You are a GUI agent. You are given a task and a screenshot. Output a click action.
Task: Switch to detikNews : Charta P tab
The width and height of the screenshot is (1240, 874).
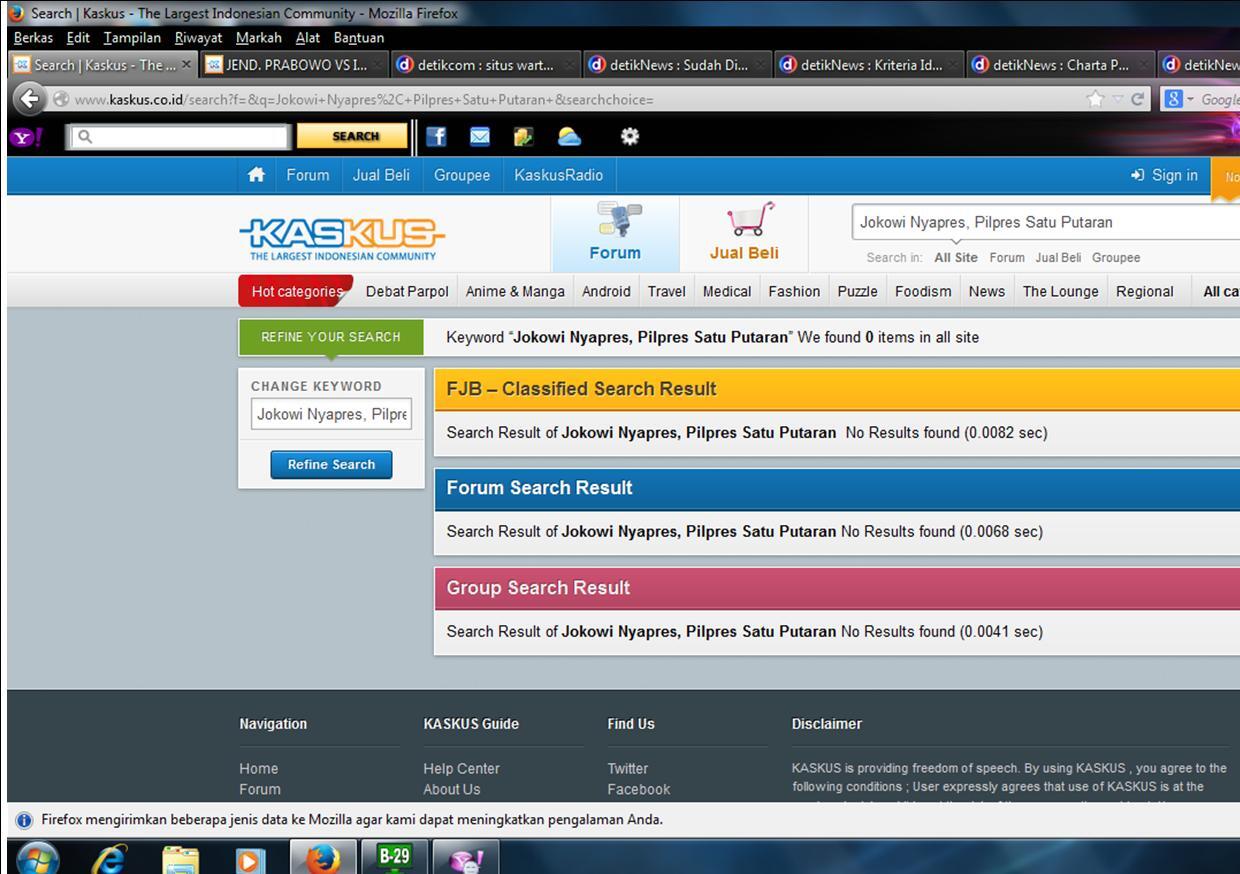click(1061, 65)
